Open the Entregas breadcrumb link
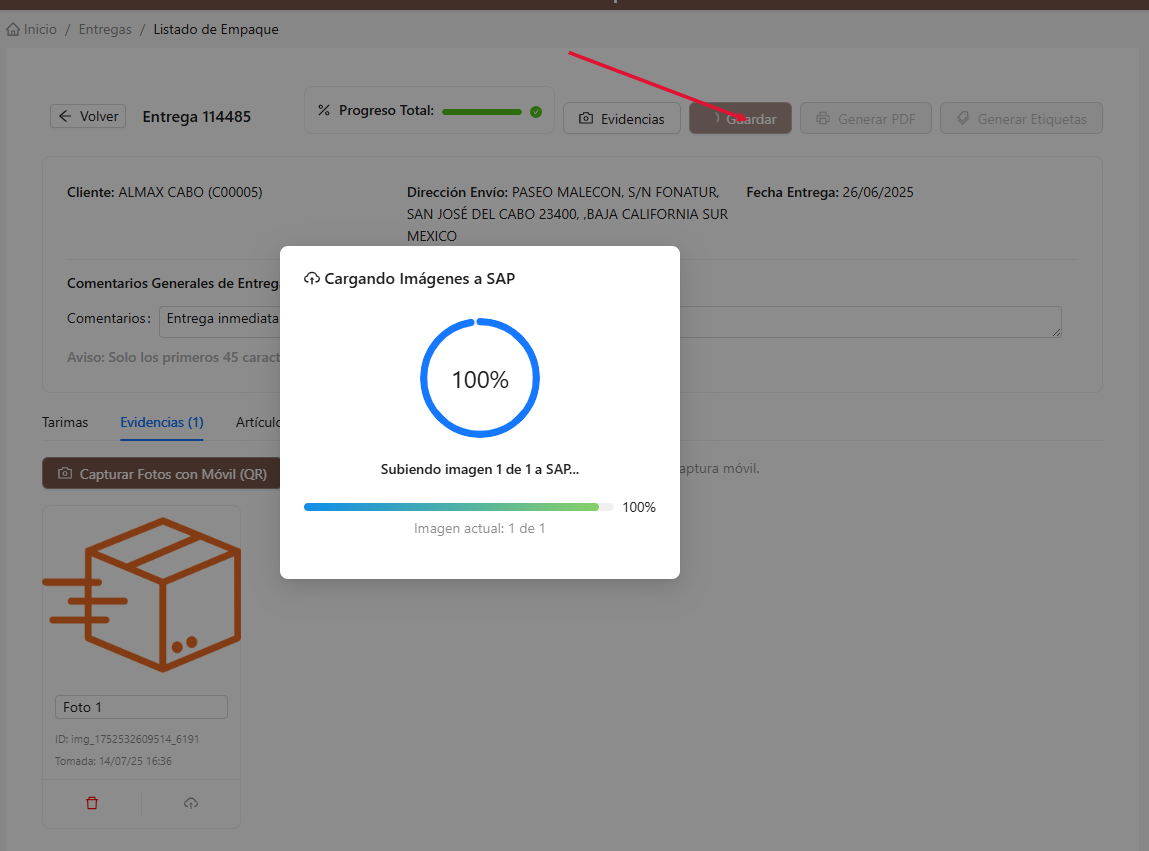 105,29
